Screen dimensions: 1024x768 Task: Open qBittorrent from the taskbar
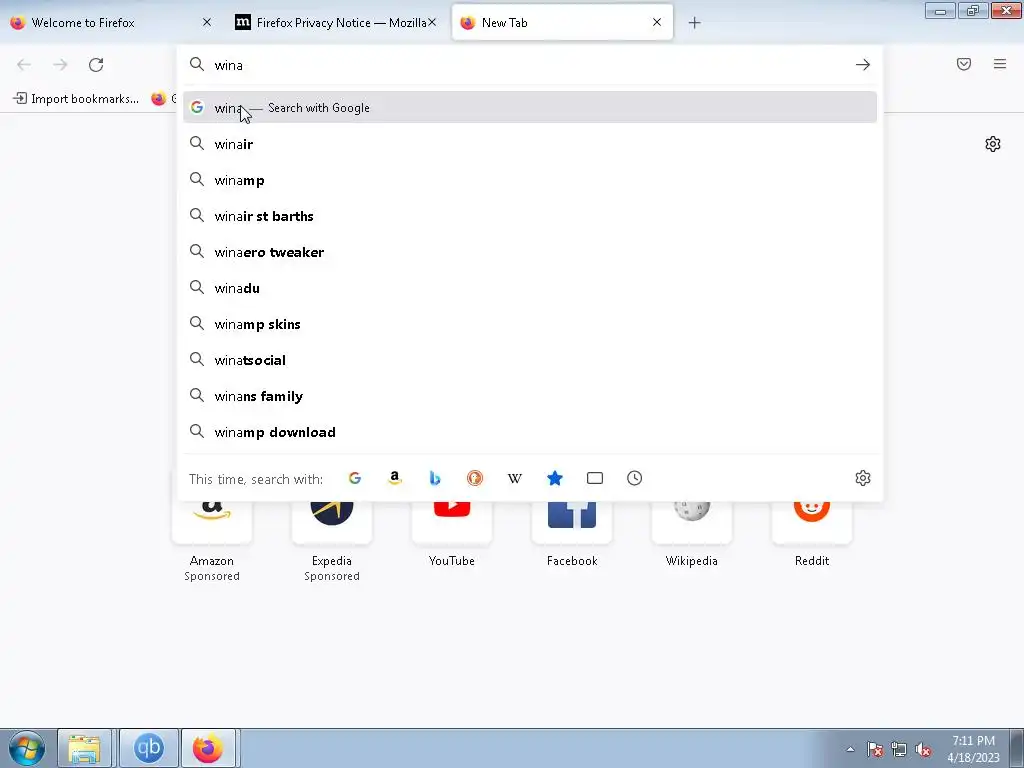(149, 748)
